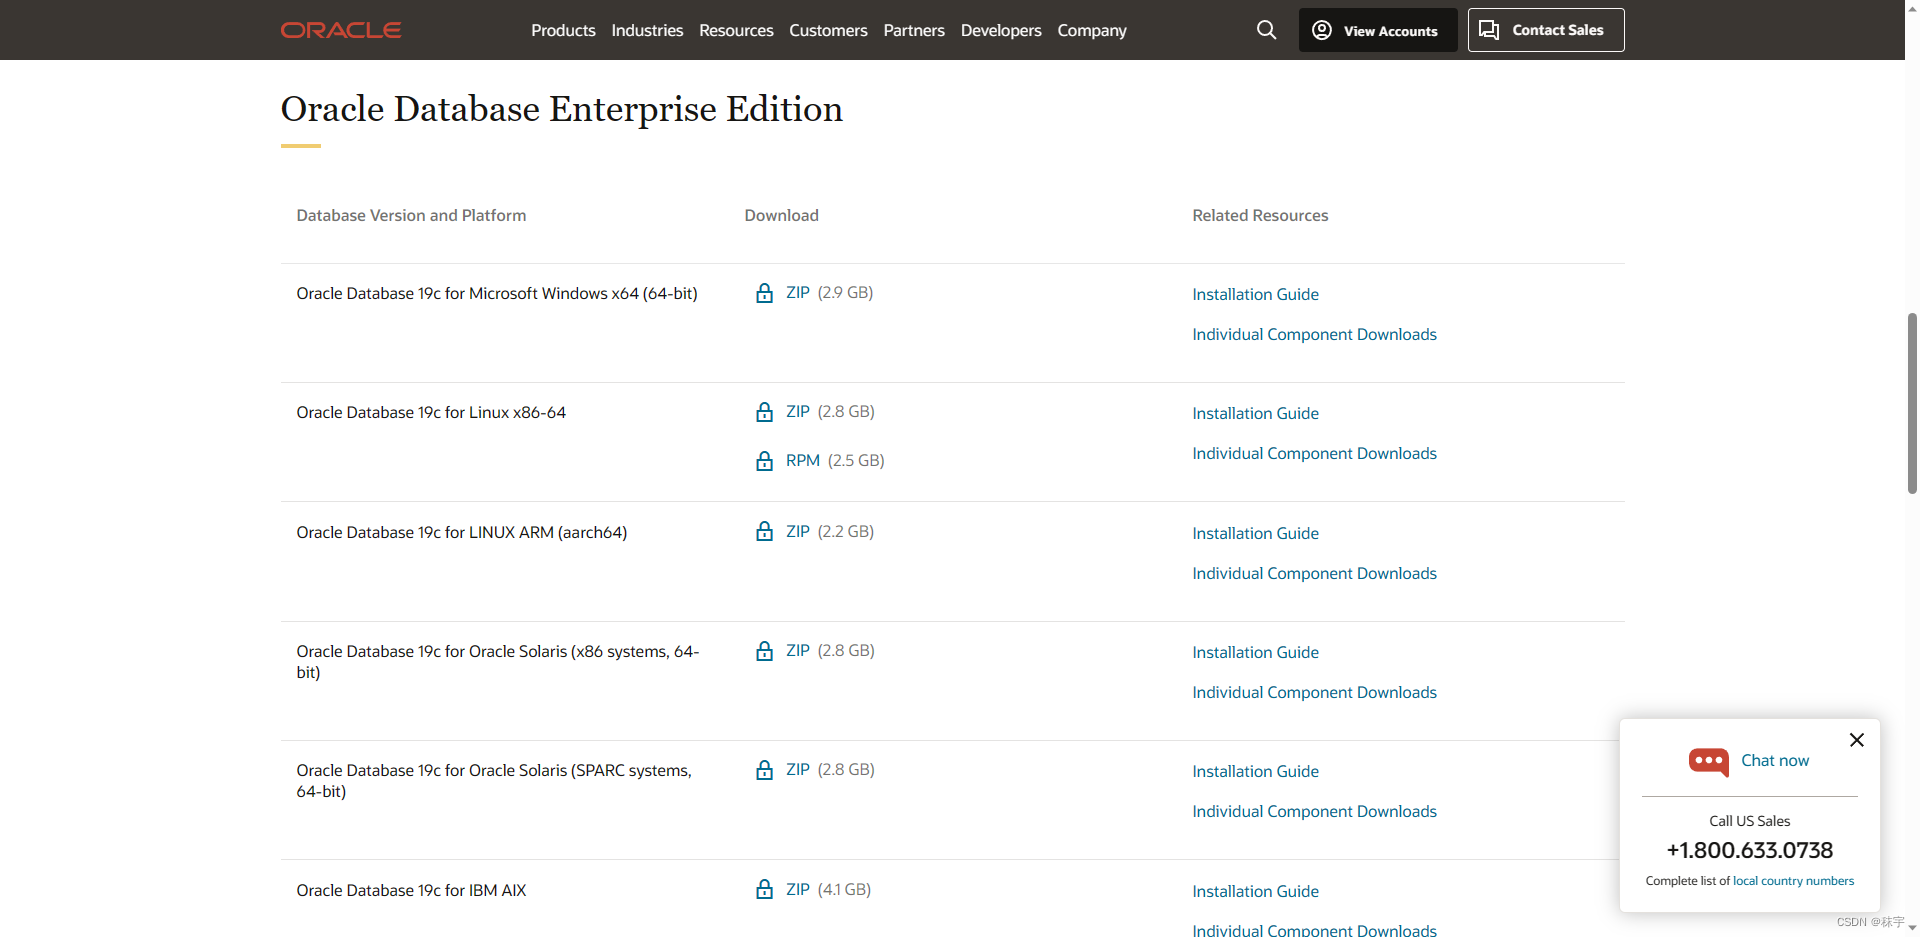Click lock icon for Solaris x86 ZIP
This screenshot has height=937, width=1920.
(765, 651)
